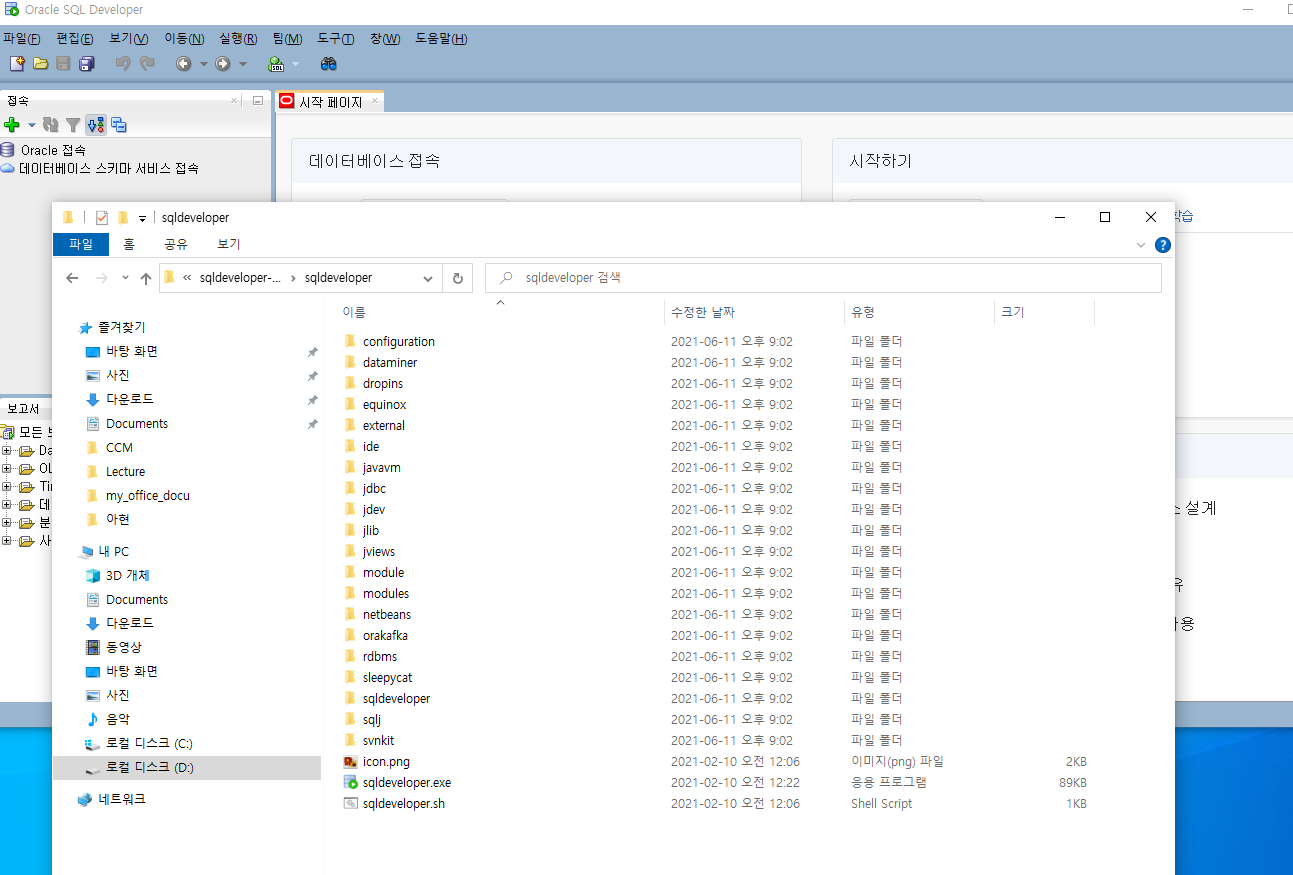Open Explorer address bar history dropdown

[x=428, y=278]
